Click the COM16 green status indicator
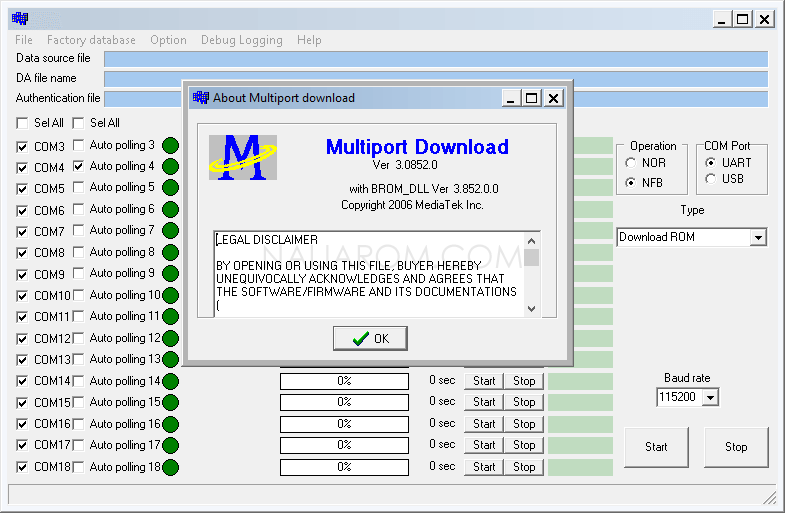Screen dimensions: 785x513 pos(170,425)
